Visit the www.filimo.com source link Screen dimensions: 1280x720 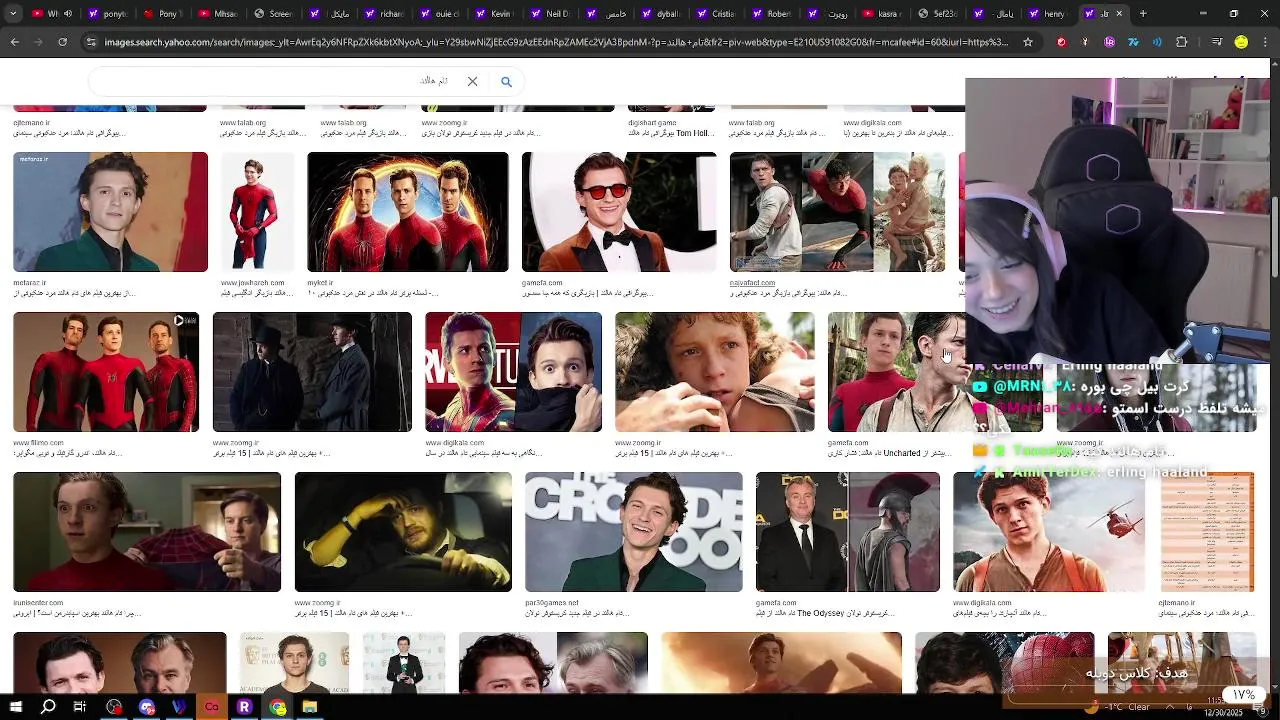[x=38, y=443]
